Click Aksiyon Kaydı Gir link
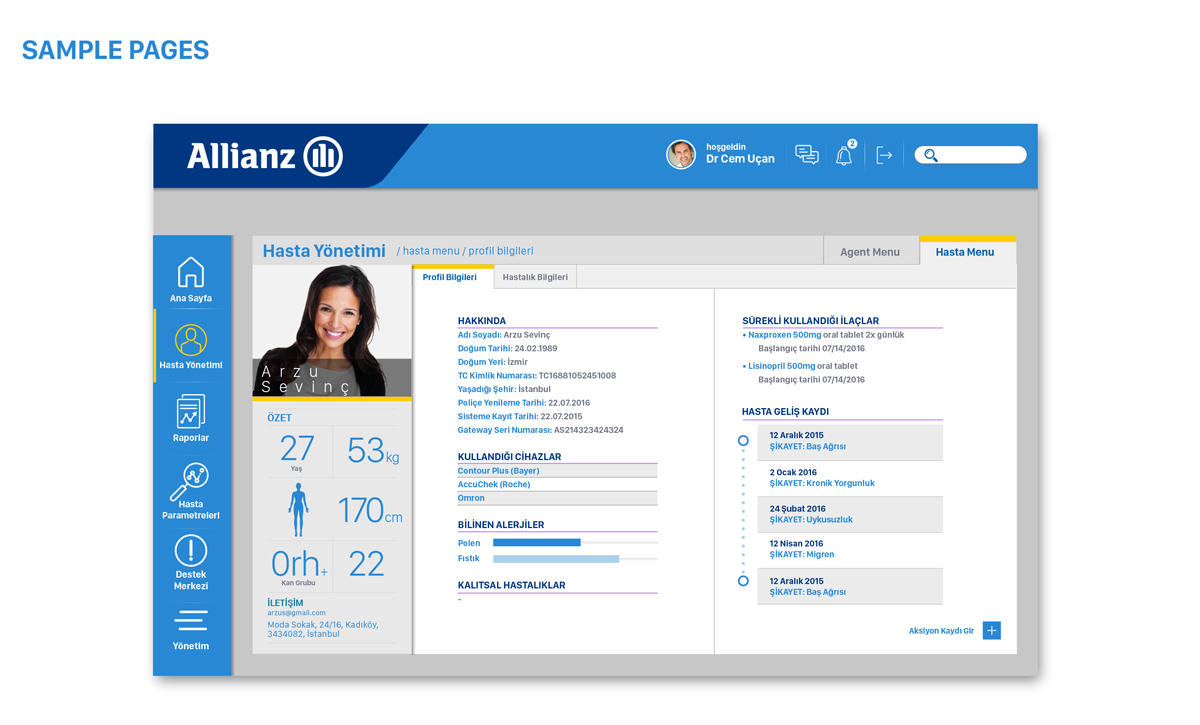The width and height of the screenshot is (1200, 725). point(941,631)
